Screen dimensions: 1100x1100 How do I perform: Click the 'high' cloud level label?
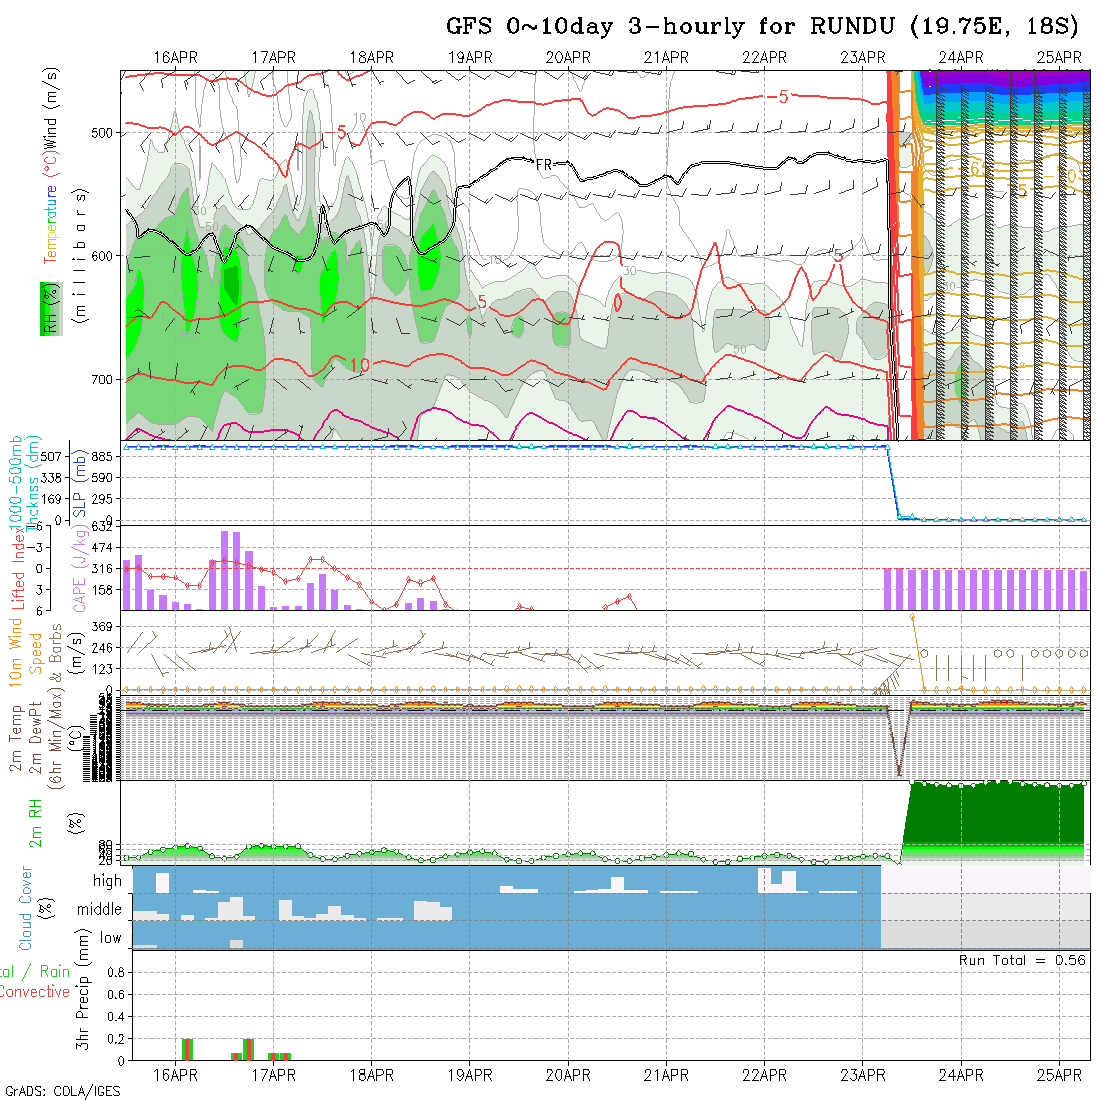click(x=107, y=881)
